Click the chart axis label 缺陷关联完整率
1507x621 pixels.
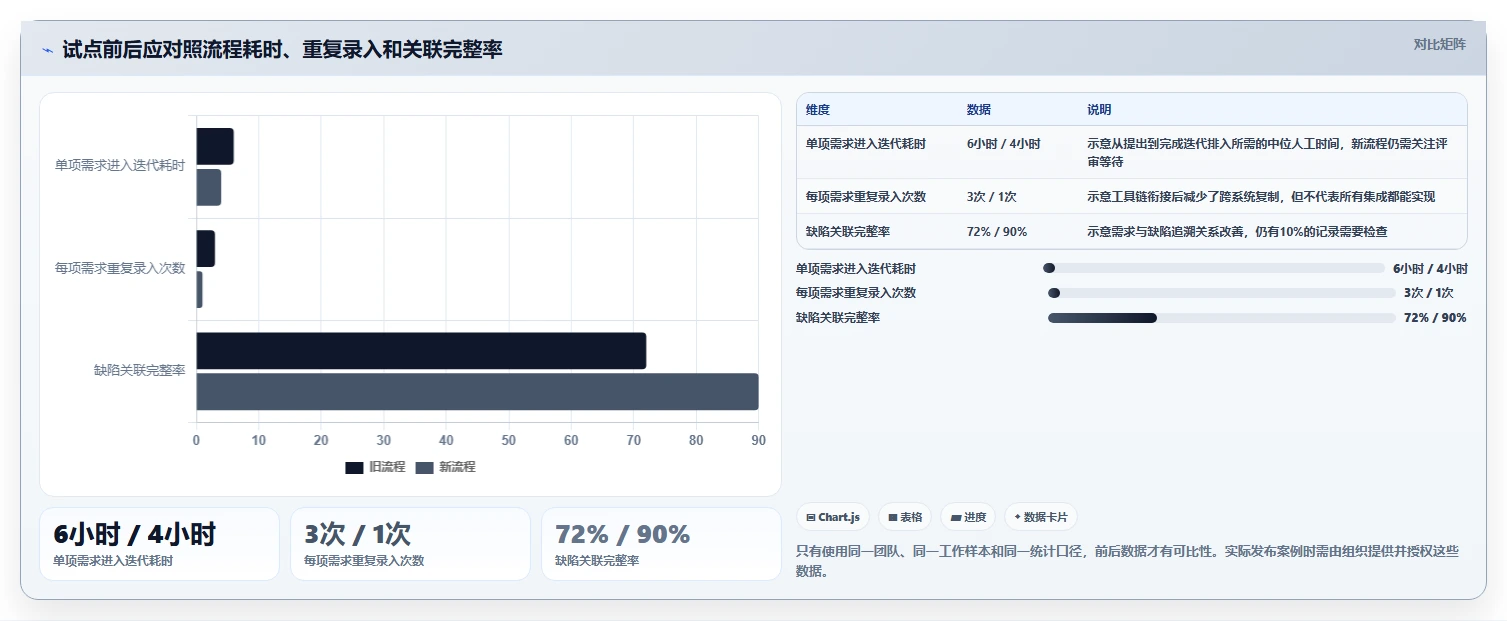(x=140, y=371)
